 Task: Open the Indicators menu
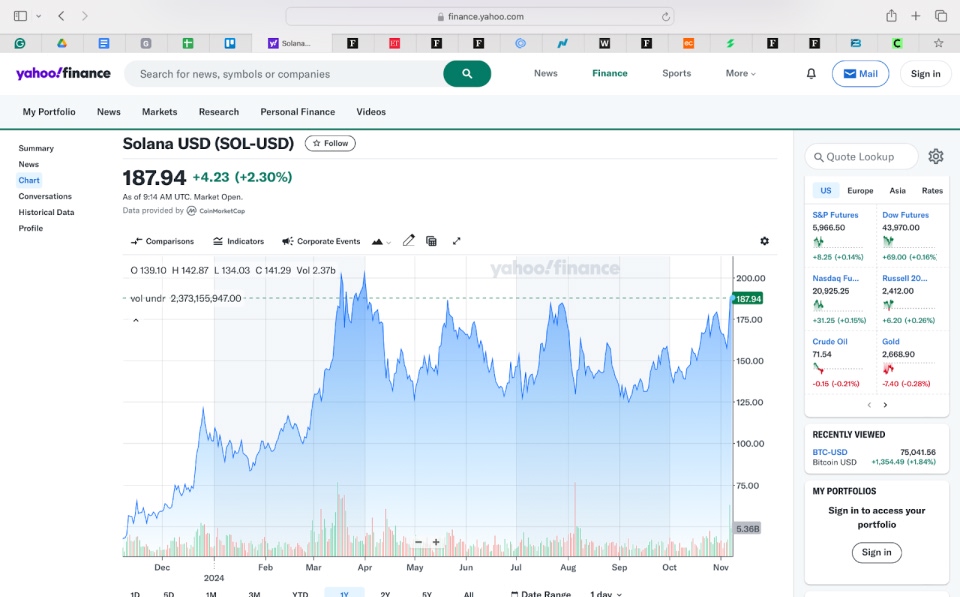pos(238,241)
